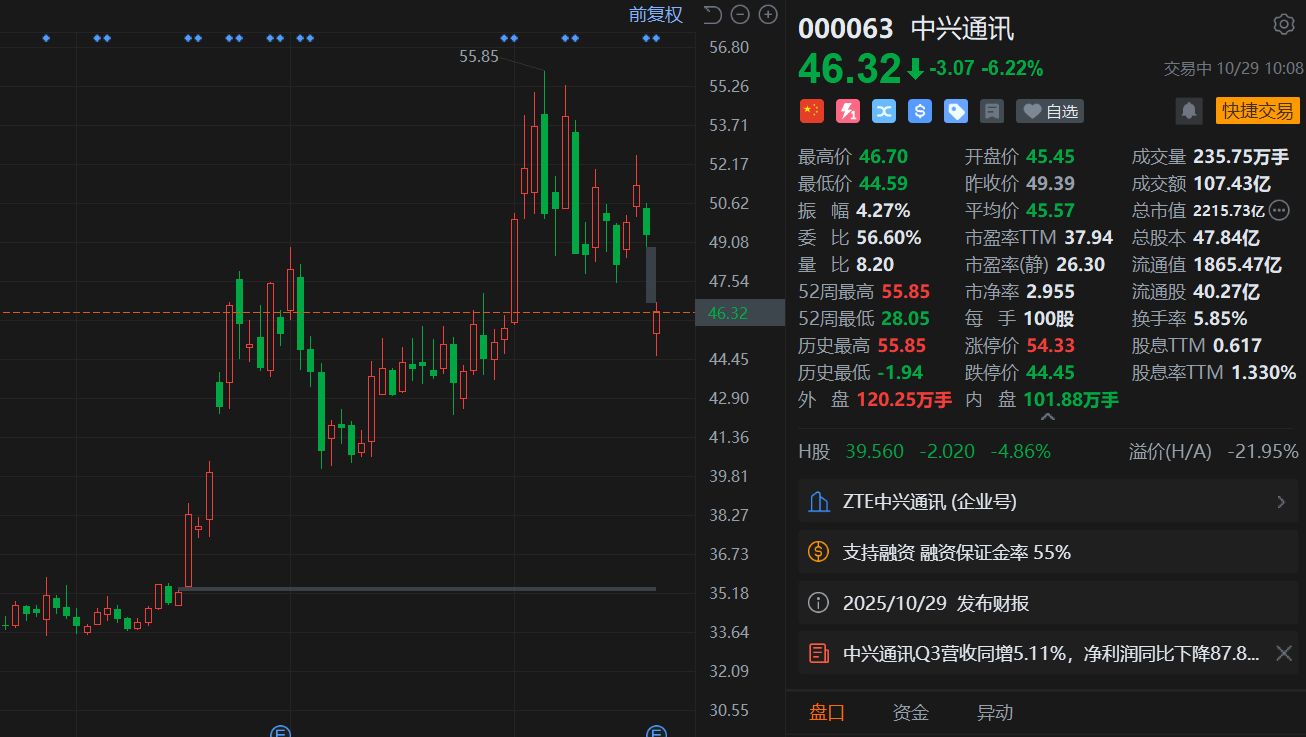Switch to the 资金 tab

tap(910, 713)
